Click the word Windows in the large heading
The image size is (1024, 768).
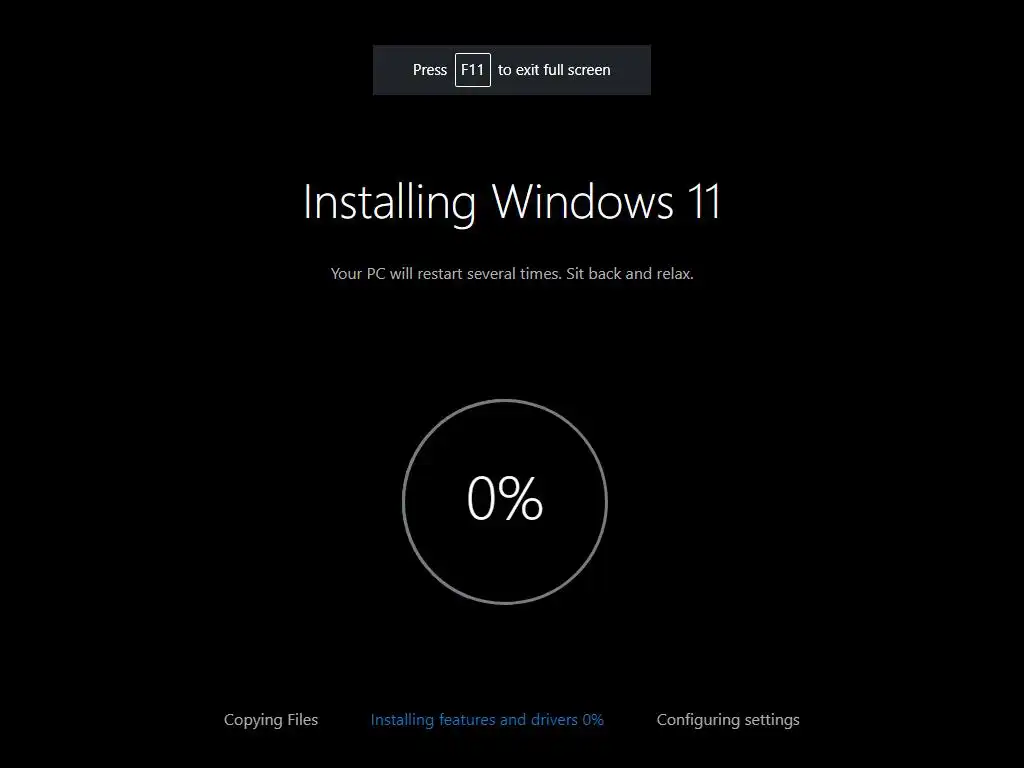tap(583, 202)
